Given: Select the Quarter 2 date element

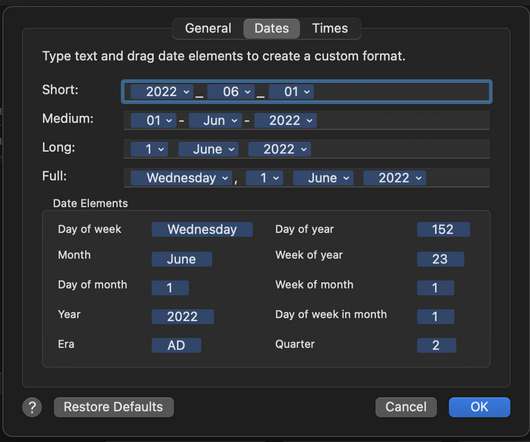Looking at the screenshot, I should pyautogui.click(x=436, y=345).
